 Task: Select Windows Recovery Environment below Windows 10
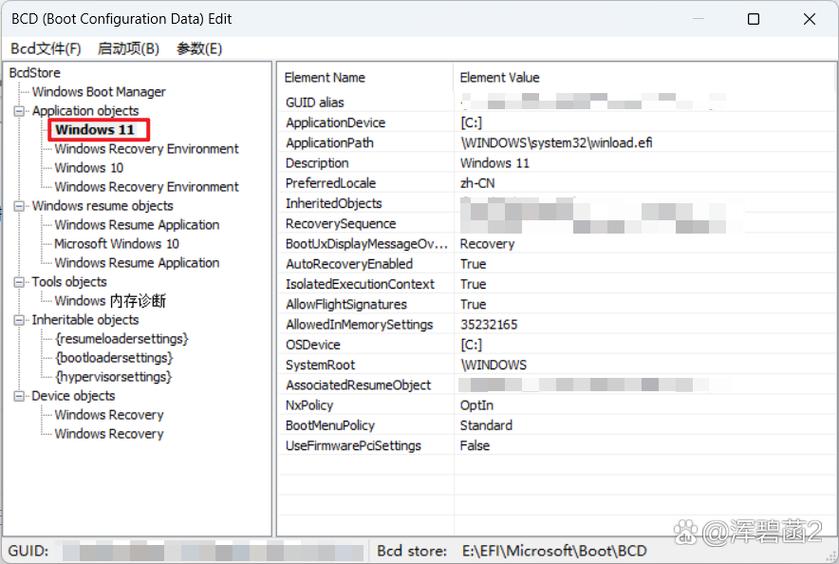147,187
